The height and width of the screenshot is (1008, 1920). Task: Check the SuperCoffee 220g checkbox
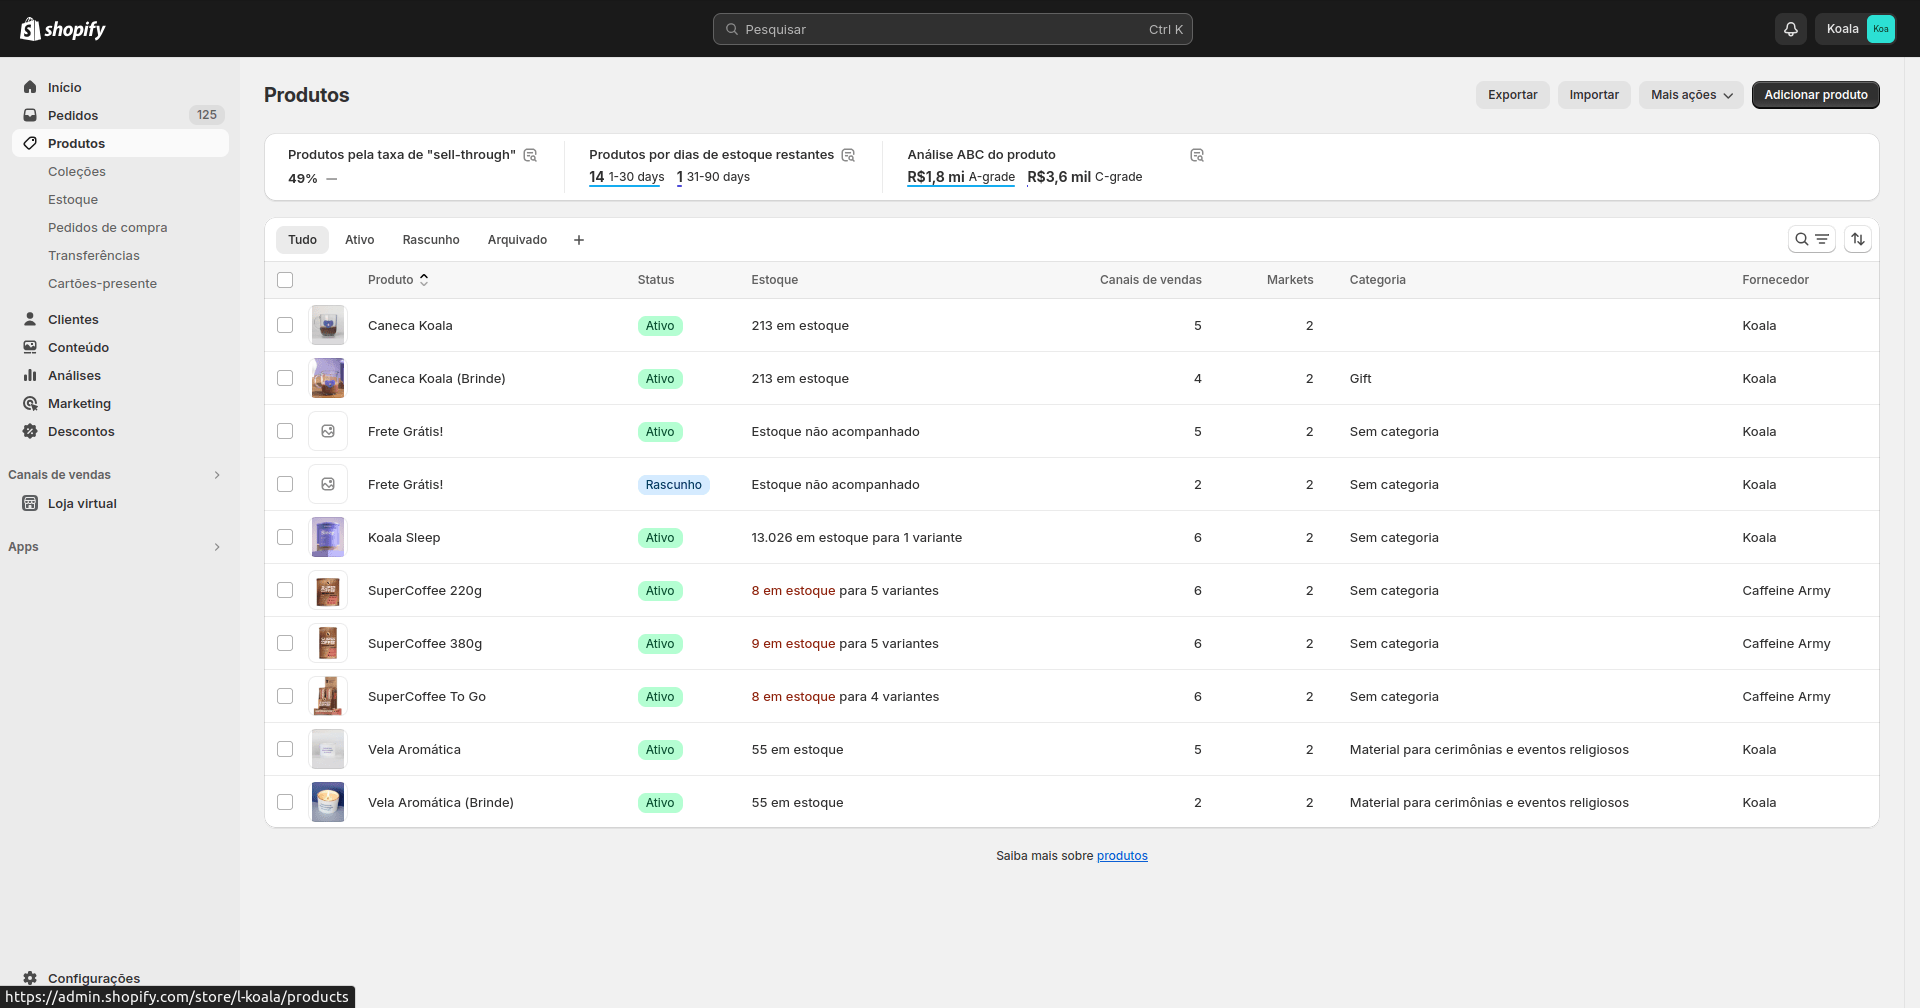tap(285, 590)
